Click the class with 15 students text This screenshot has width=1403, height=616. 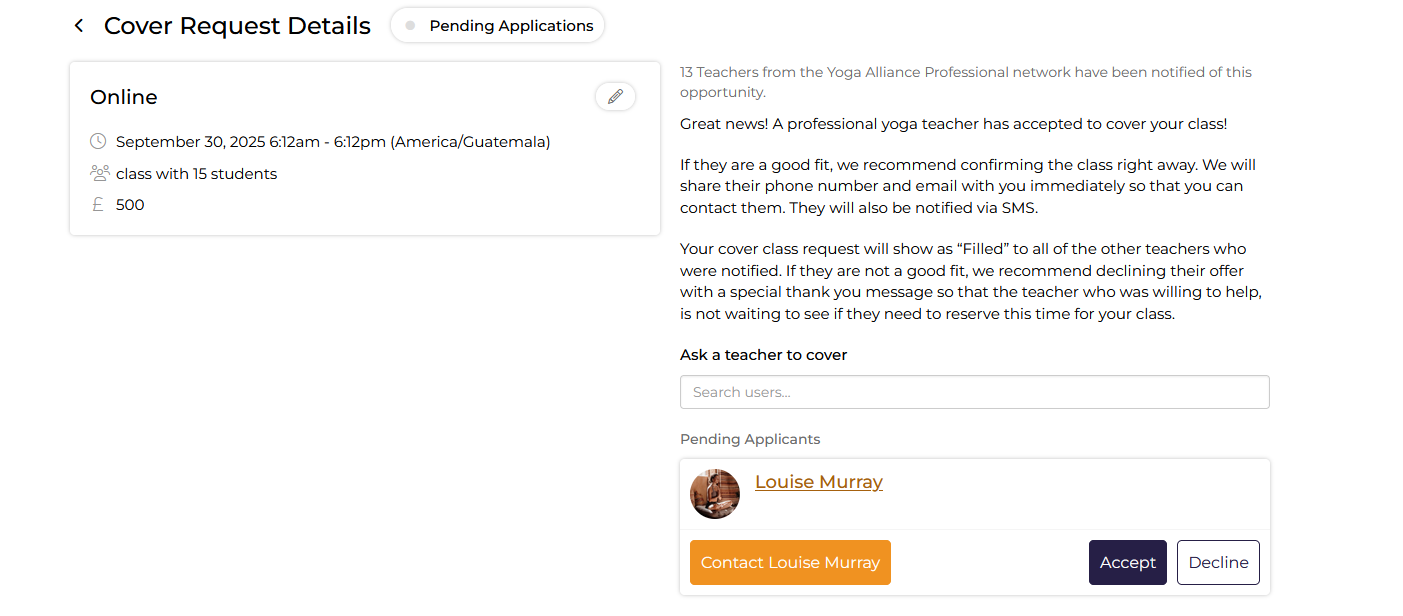(196, 174)
